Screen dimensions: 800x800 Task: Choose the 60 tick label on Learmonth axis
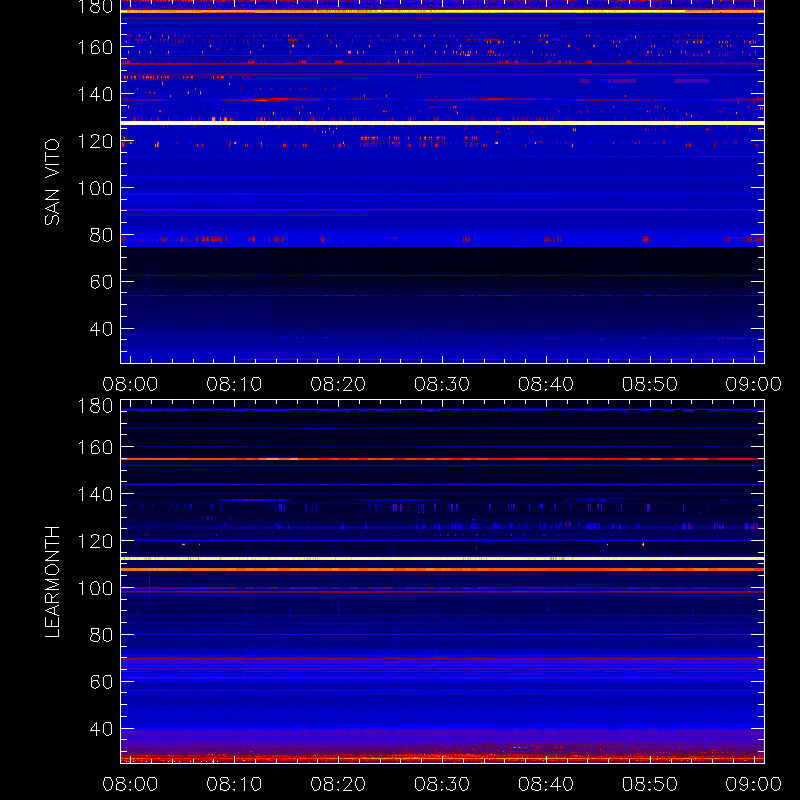pyautogui.click(x=102, y=682)
